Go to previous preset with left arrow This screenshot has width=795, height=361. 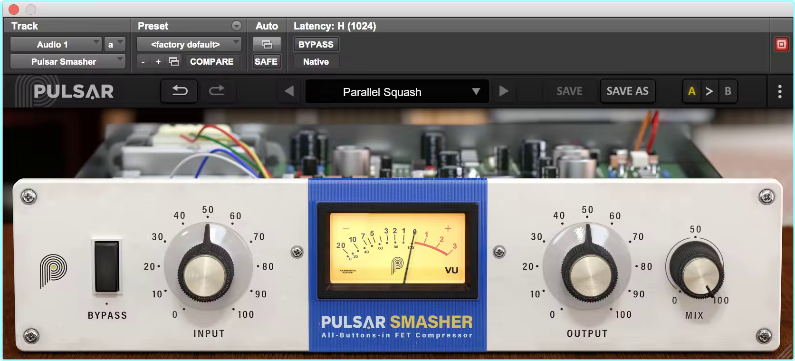[289, 91]
